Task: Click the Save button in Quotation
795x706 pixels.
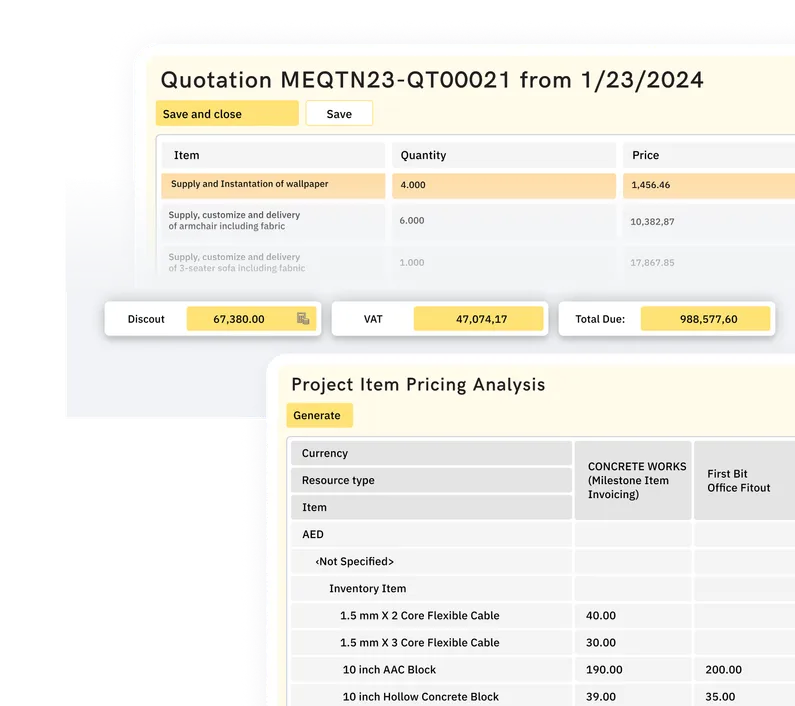Action: click(x=339, y=114)
